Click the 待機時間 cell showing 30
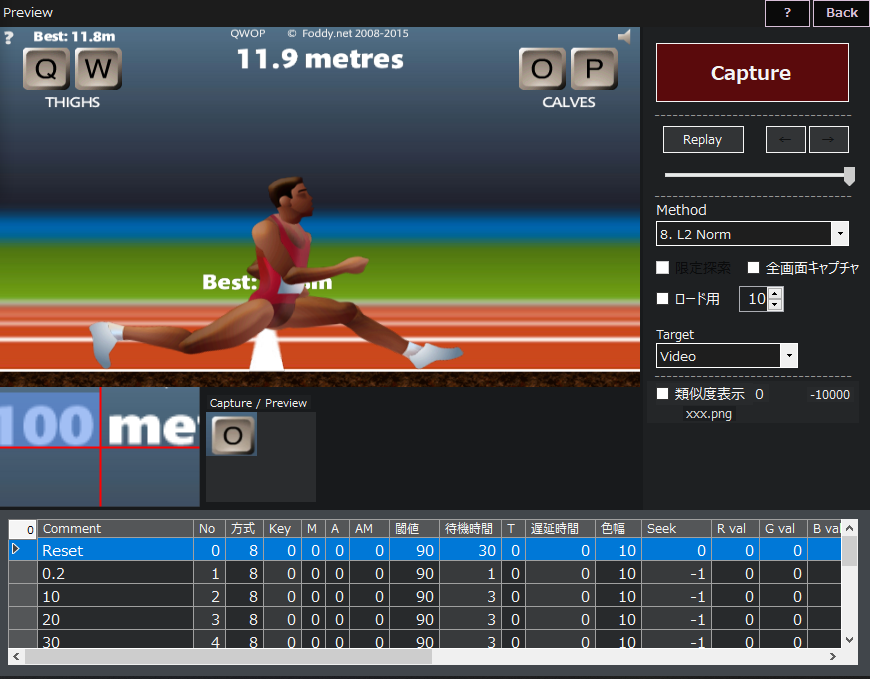The width and height of the screenshot is (870, 679). (x=470, y=550)
